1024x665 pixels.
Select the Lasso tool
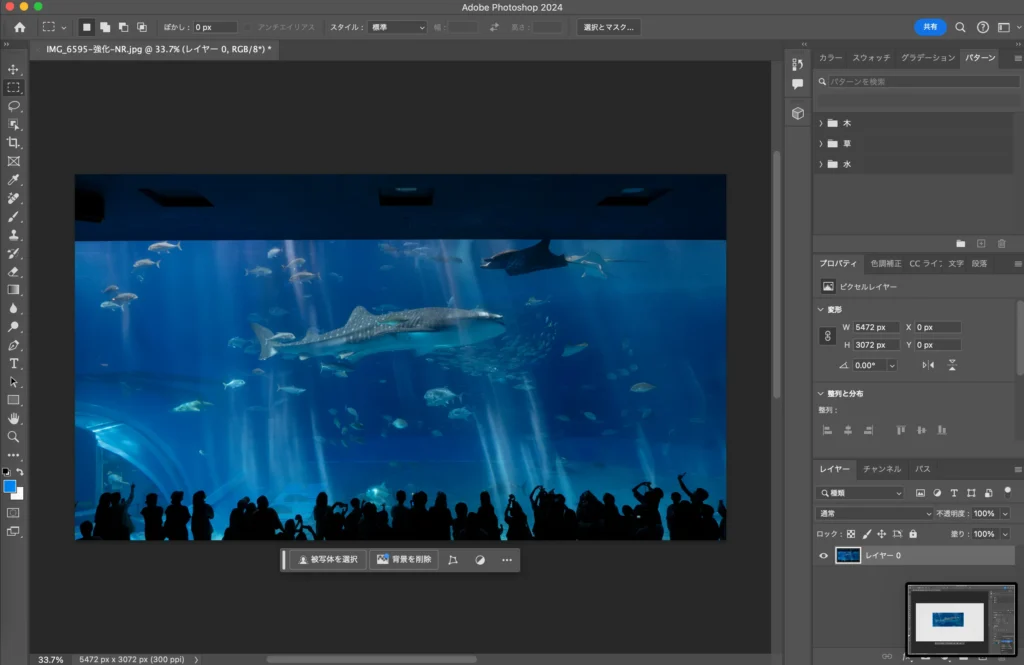pyautogui.click(x=14, y=105)
